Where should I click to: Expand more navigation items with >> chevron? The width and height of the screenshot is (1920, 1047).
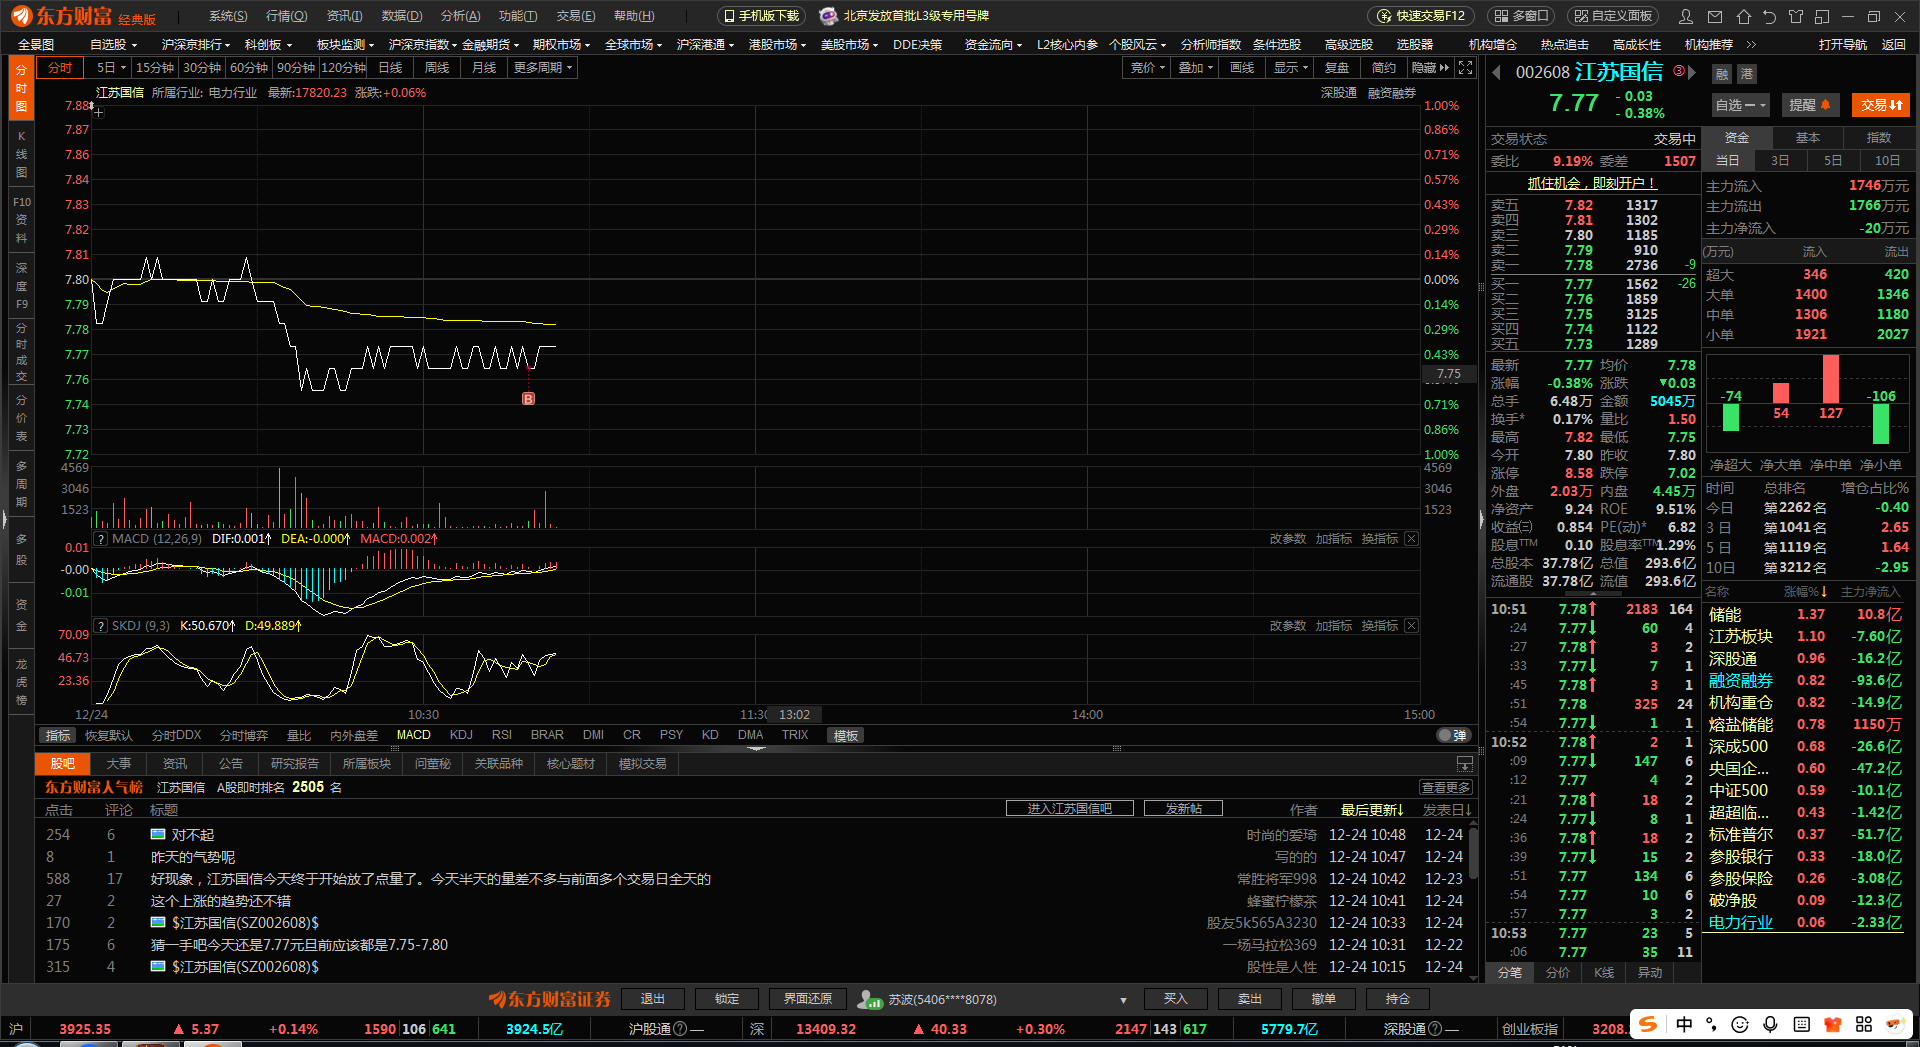coord(1751,45)
